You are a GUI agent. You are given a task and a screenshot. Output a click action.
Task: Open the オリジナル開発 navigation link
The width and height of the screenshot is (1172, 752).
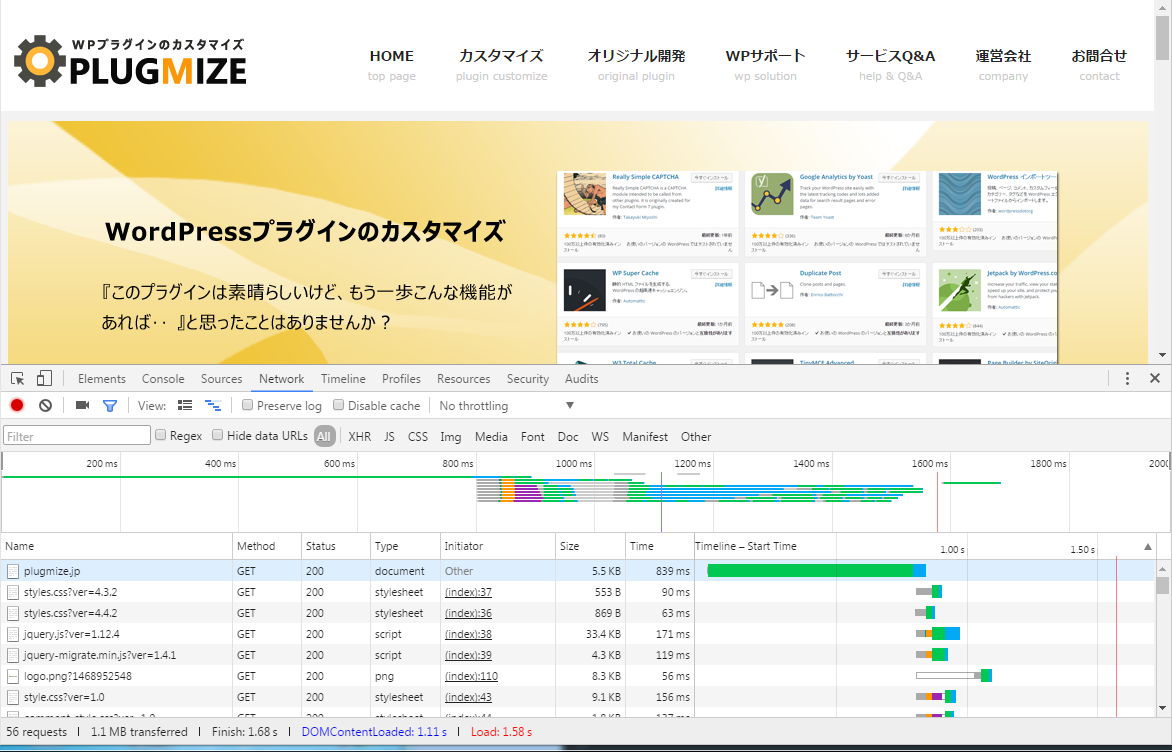(636, 64)
